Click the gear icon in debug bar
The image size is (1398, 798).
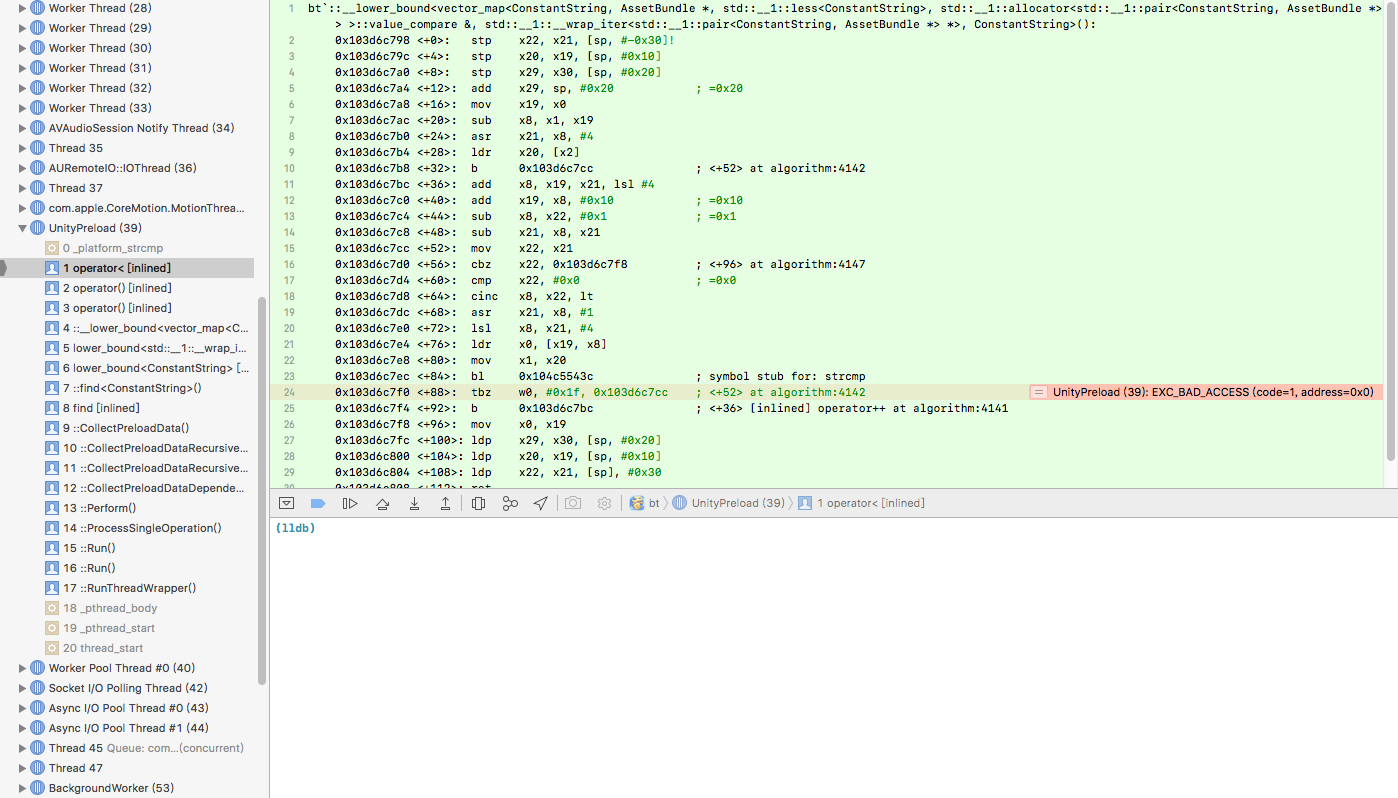coord(604,503)
